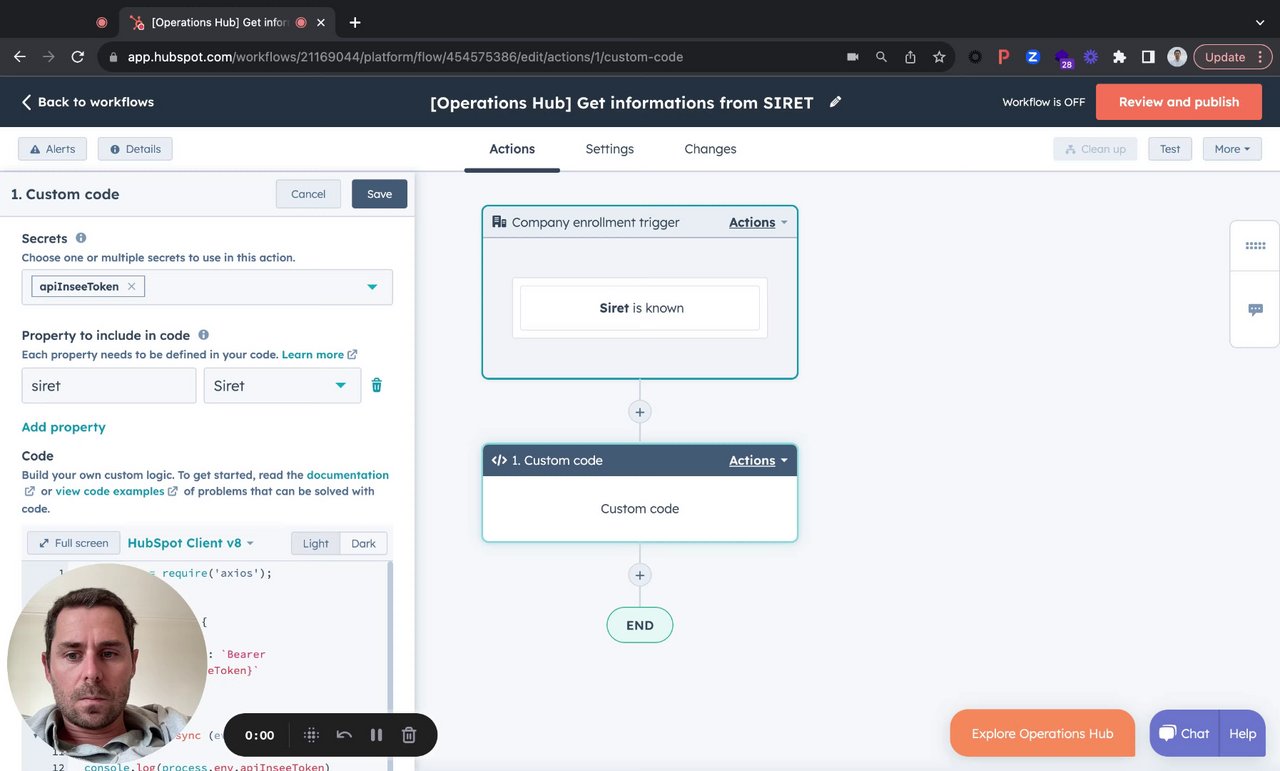Screen dimensions: 1280x771
Task: Open a new browser tab
Action: 355,22
